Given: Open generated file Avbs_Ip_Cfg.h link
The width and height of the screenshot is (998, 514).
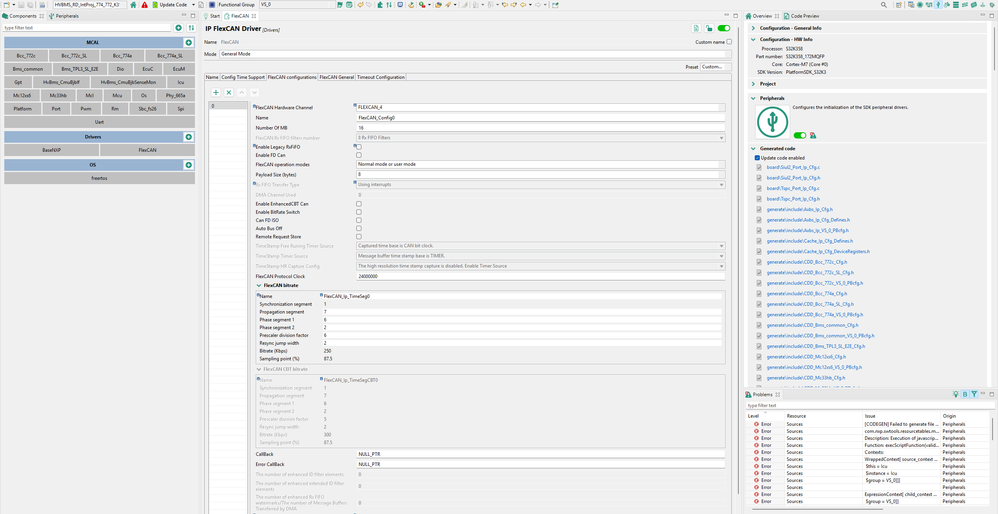Looking at the screenshot, I should pos(799,209).
